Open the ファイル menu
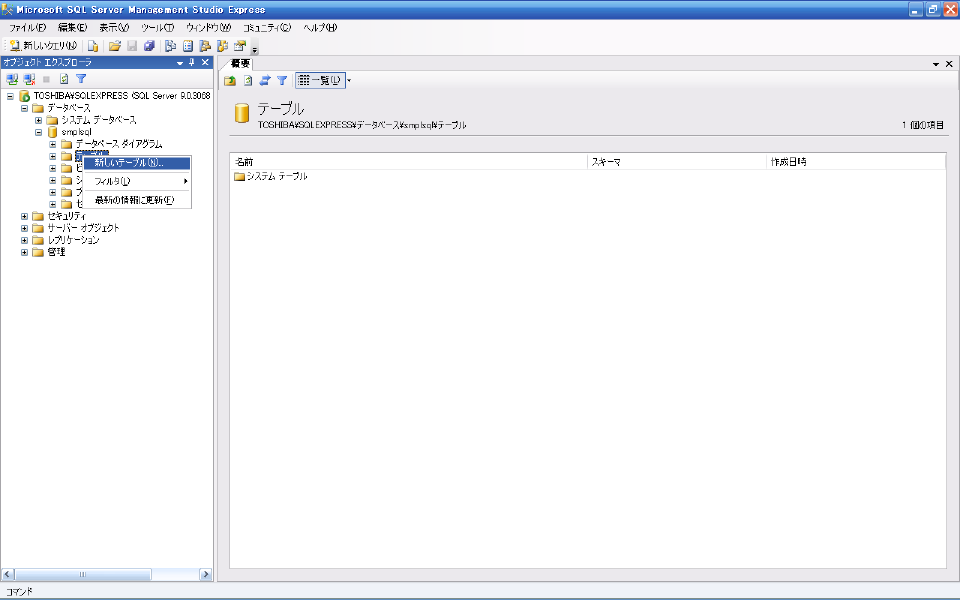This screenshot has height=600, width=960. (x=28, y=28)
